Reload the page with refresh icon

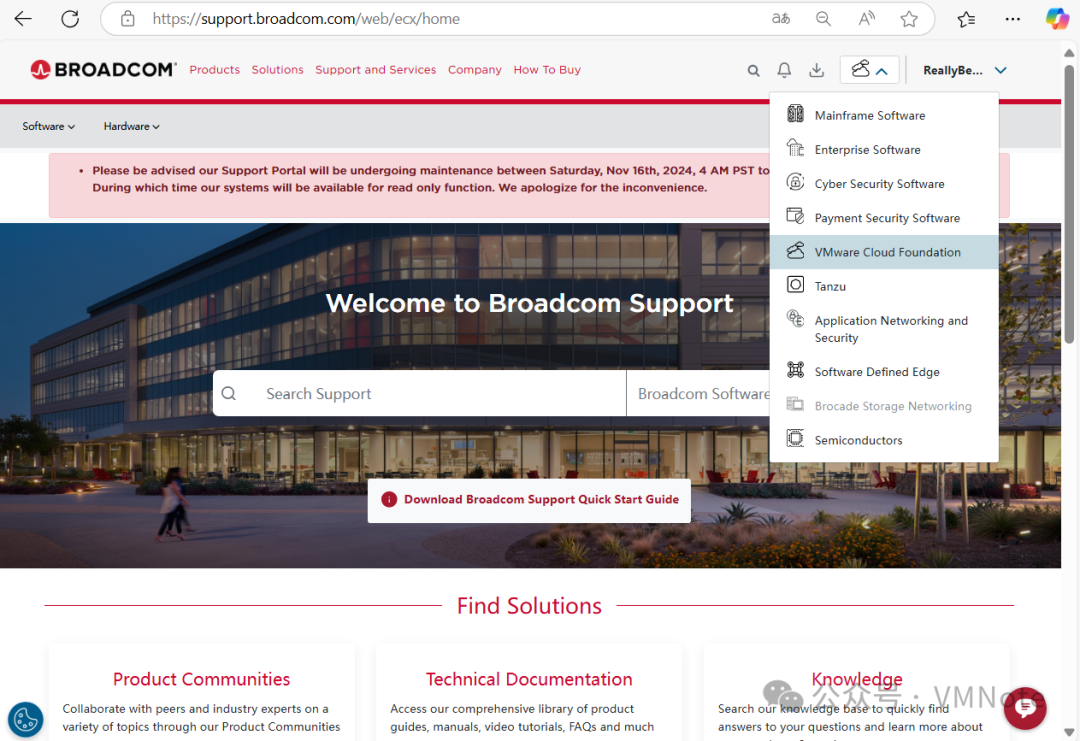pos(70,19)
